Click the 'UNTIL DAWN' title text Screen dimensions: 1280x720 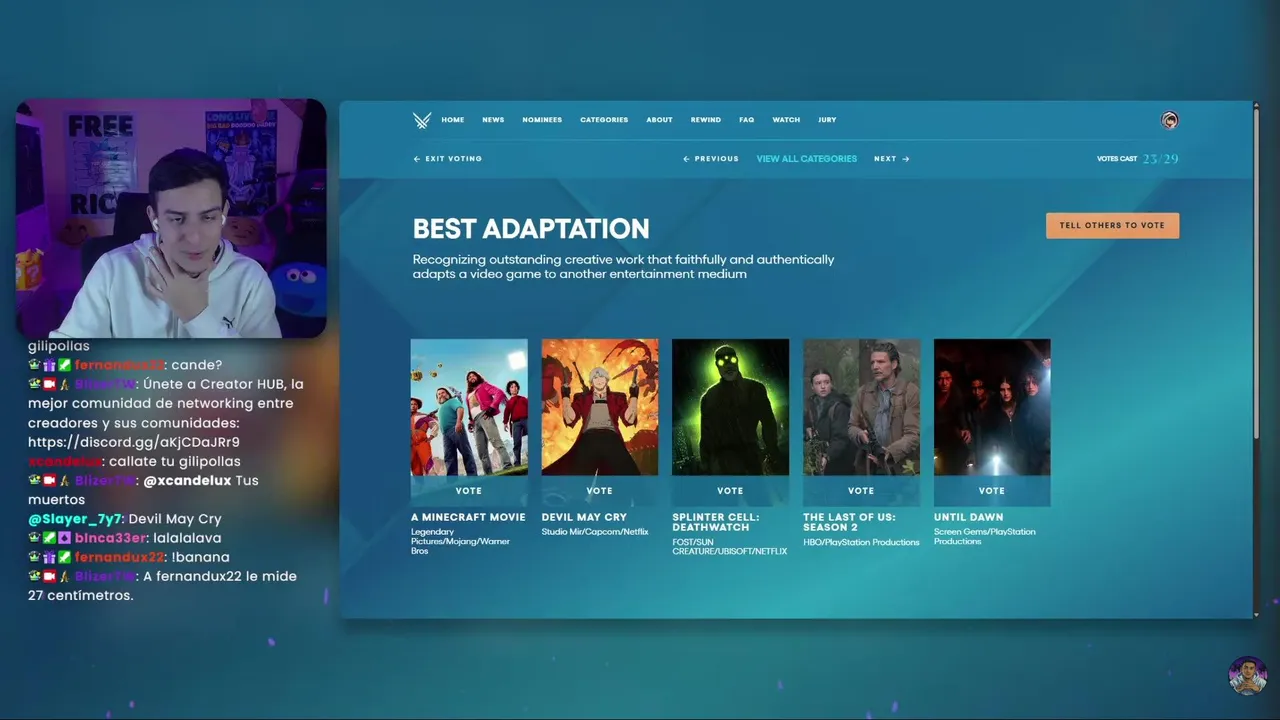pos(969,517)
